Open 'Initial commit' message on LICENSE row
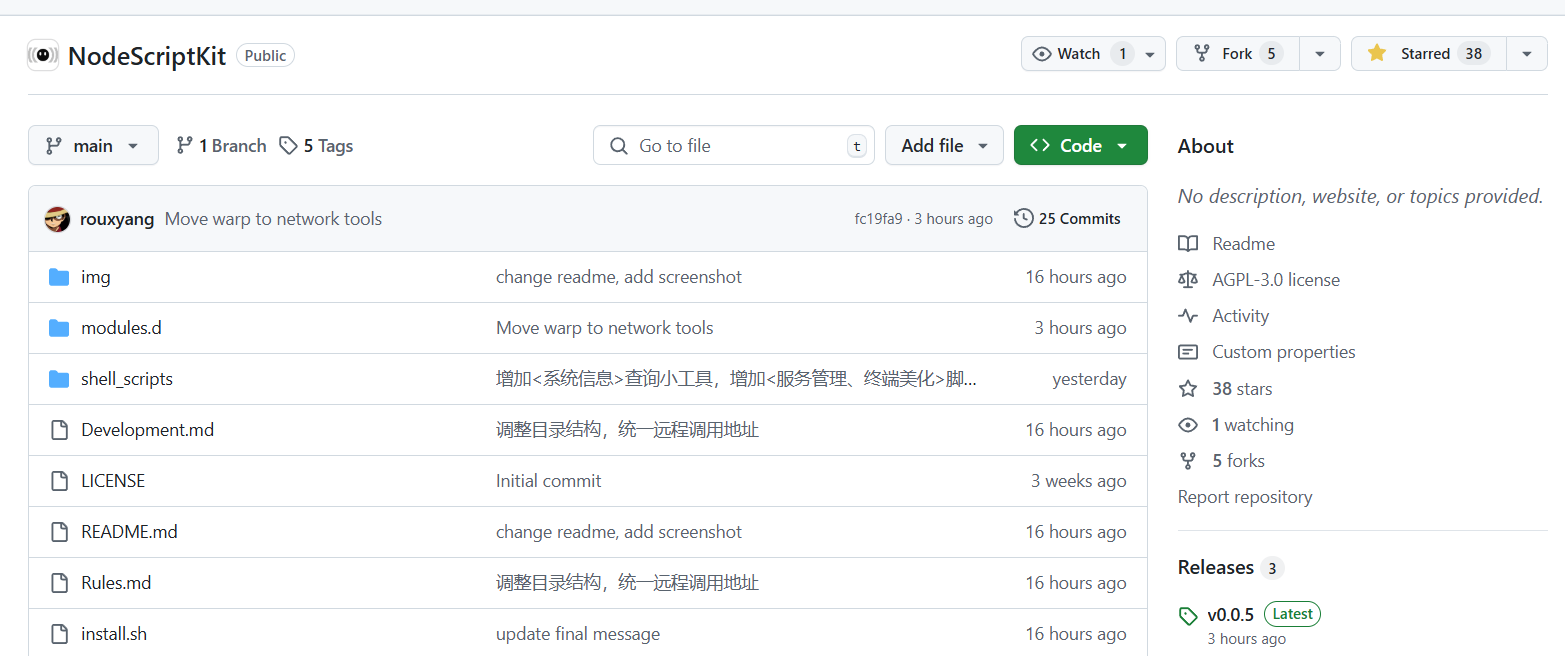Viewport: 1565px width, 656px height. tap(548, 481)
